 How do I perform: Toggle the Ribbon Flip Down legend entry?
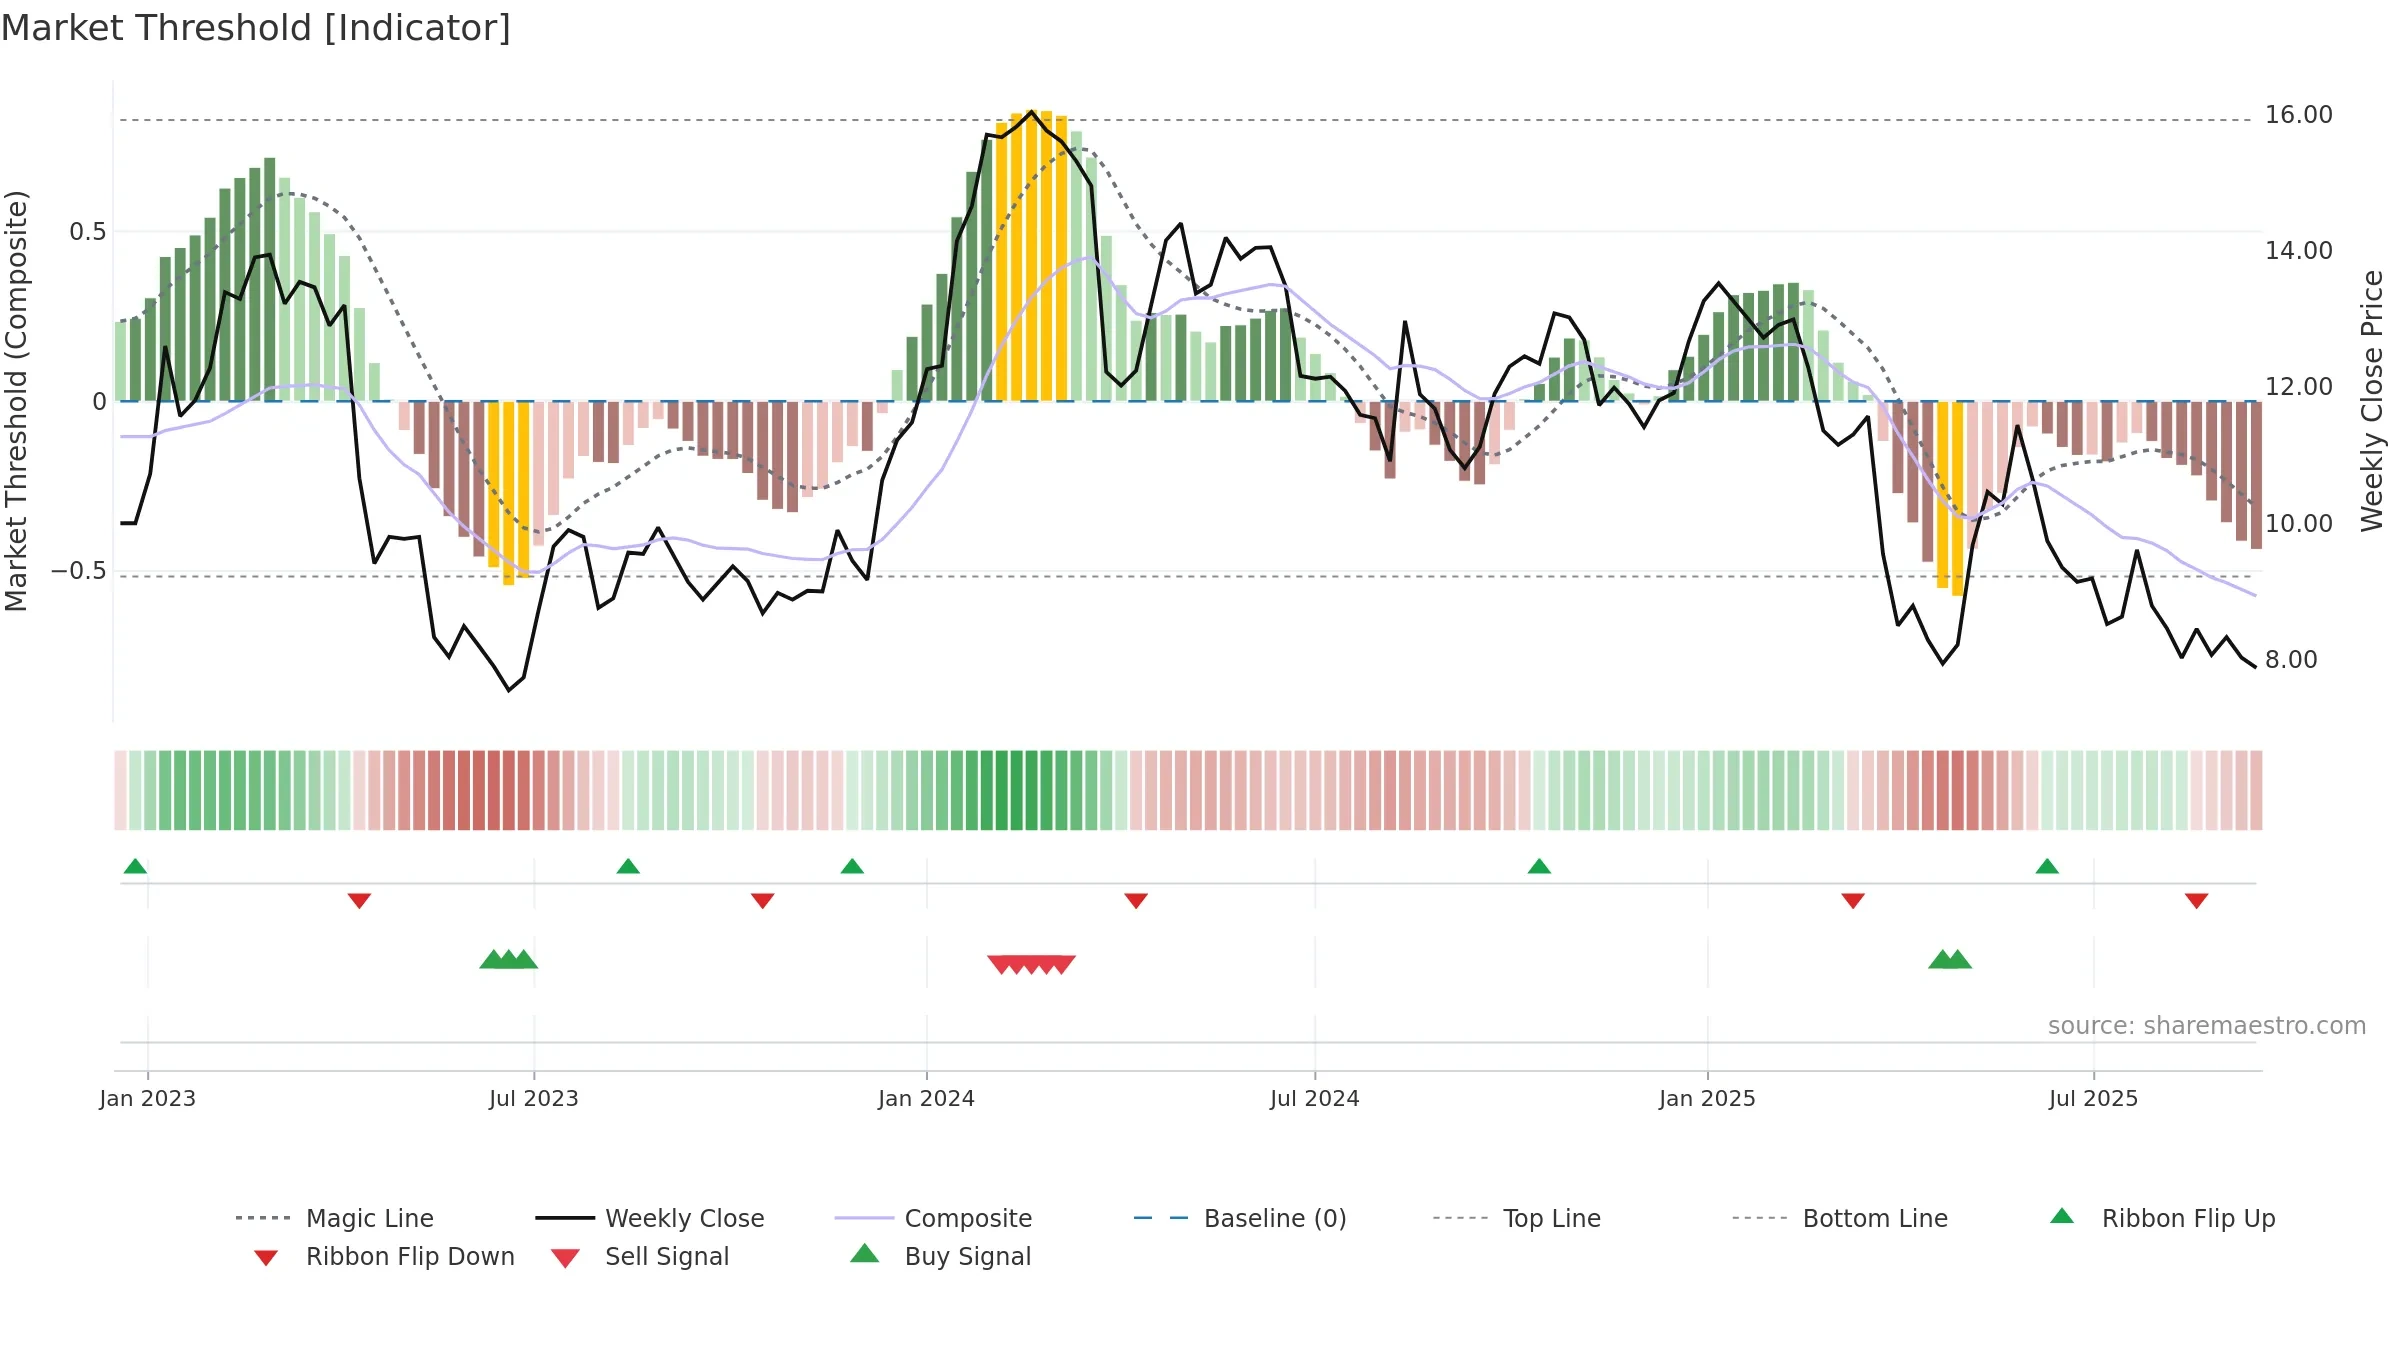(x=384, y=1256)
